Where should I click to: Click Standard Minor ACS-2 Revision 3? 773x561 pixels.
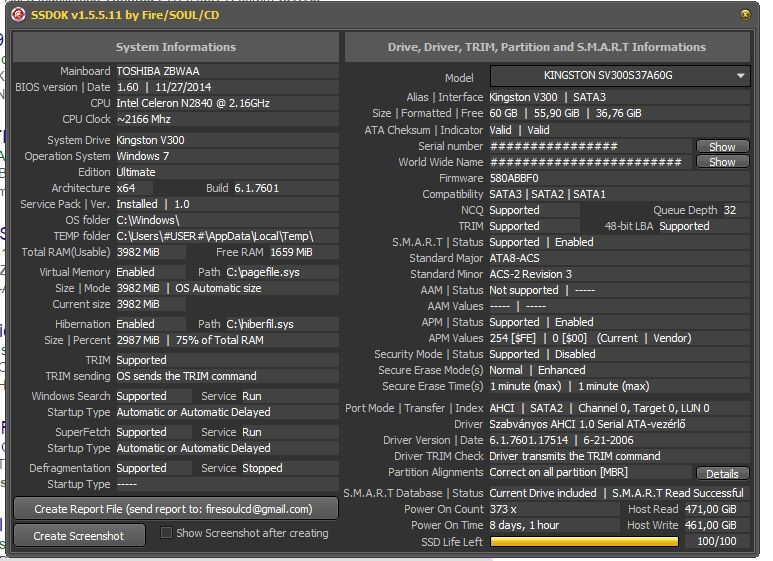(530, 274)
